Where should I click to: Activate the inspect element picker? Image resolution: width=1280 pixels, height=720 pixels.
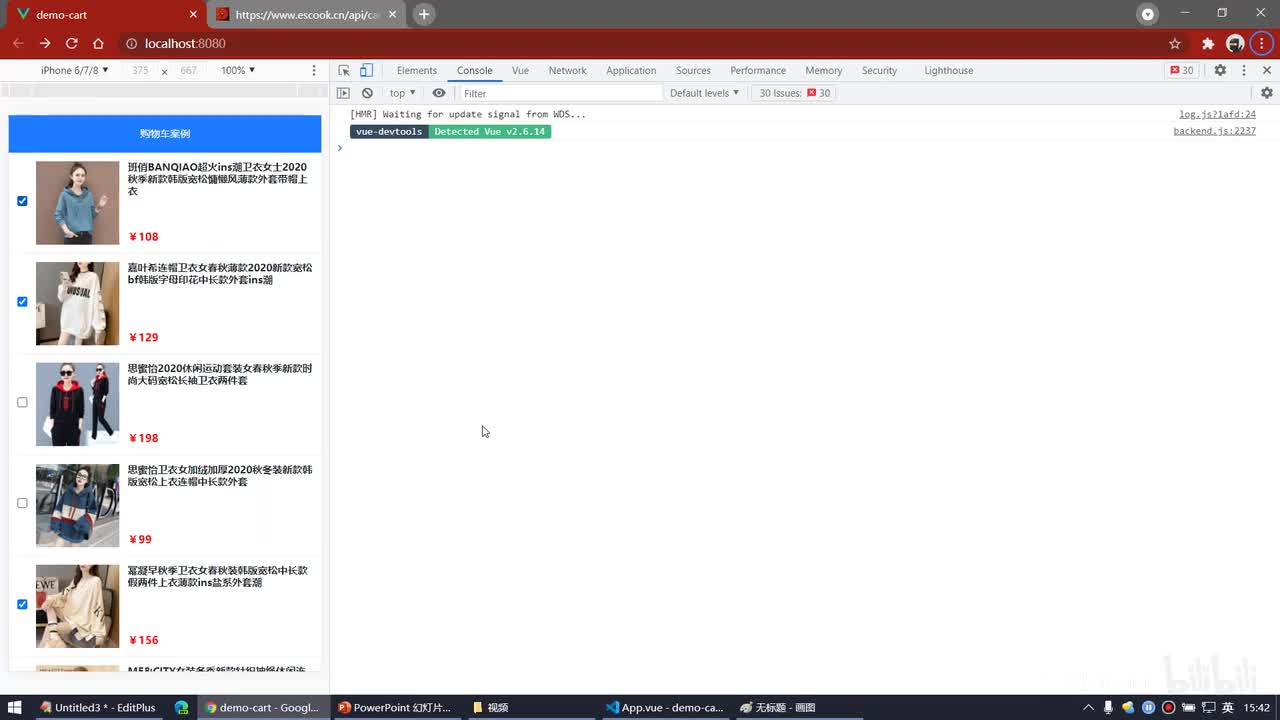pyautogui.click(x=344, y=70)
